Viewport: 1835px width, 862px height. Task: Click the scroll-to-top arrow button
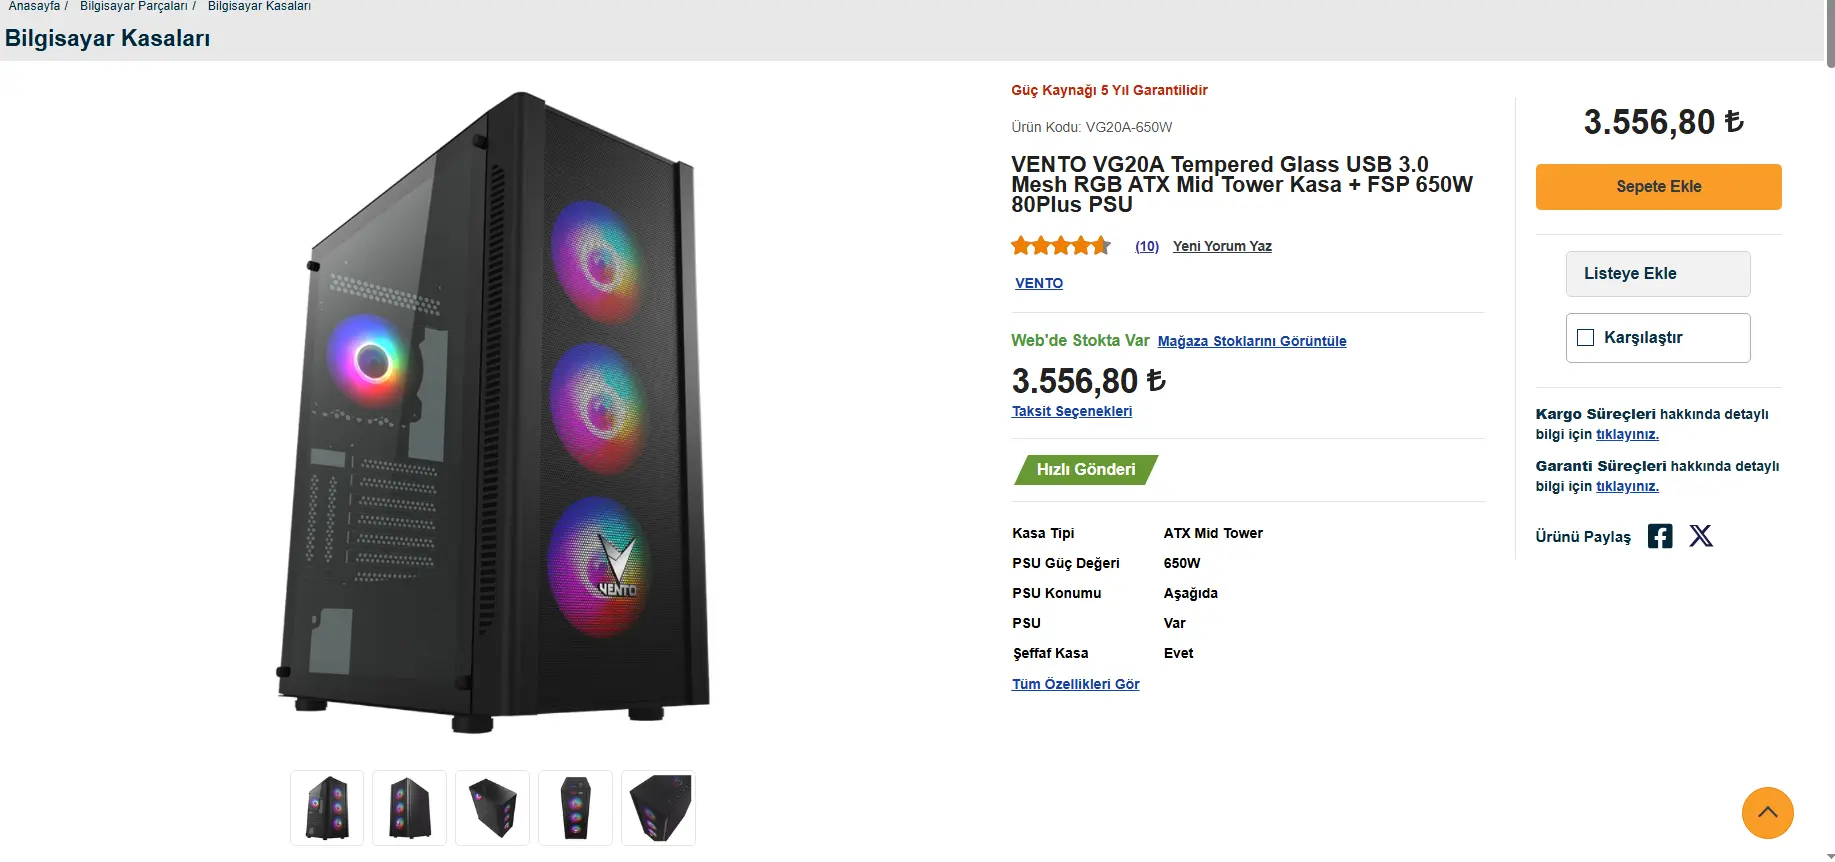click(1767, 813)
